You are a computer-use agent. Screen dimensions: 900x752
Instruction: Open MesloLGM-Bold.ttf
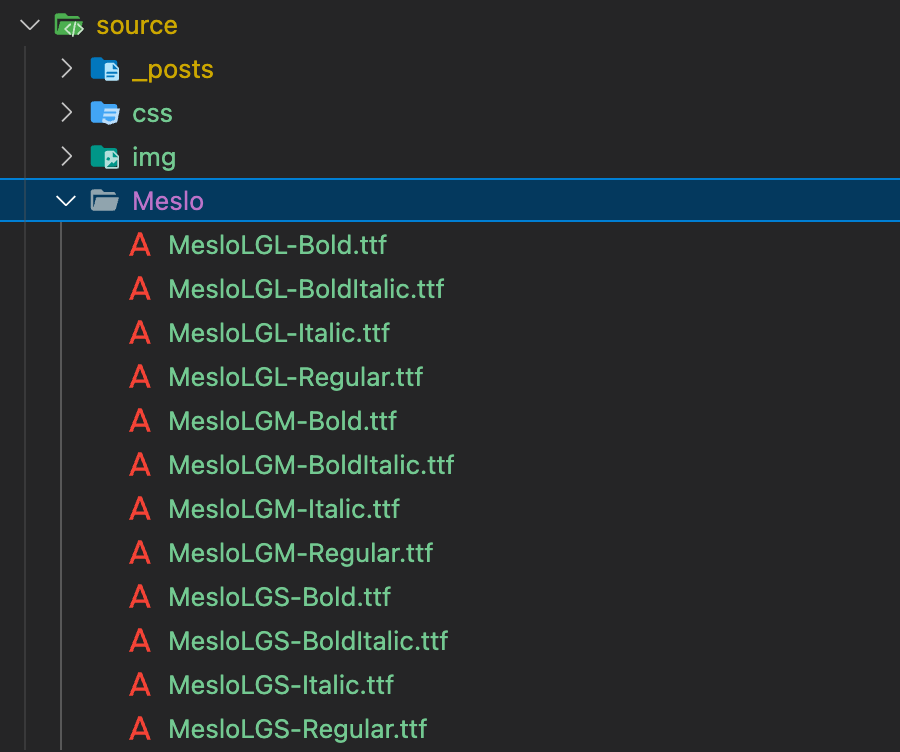[282, 420]
